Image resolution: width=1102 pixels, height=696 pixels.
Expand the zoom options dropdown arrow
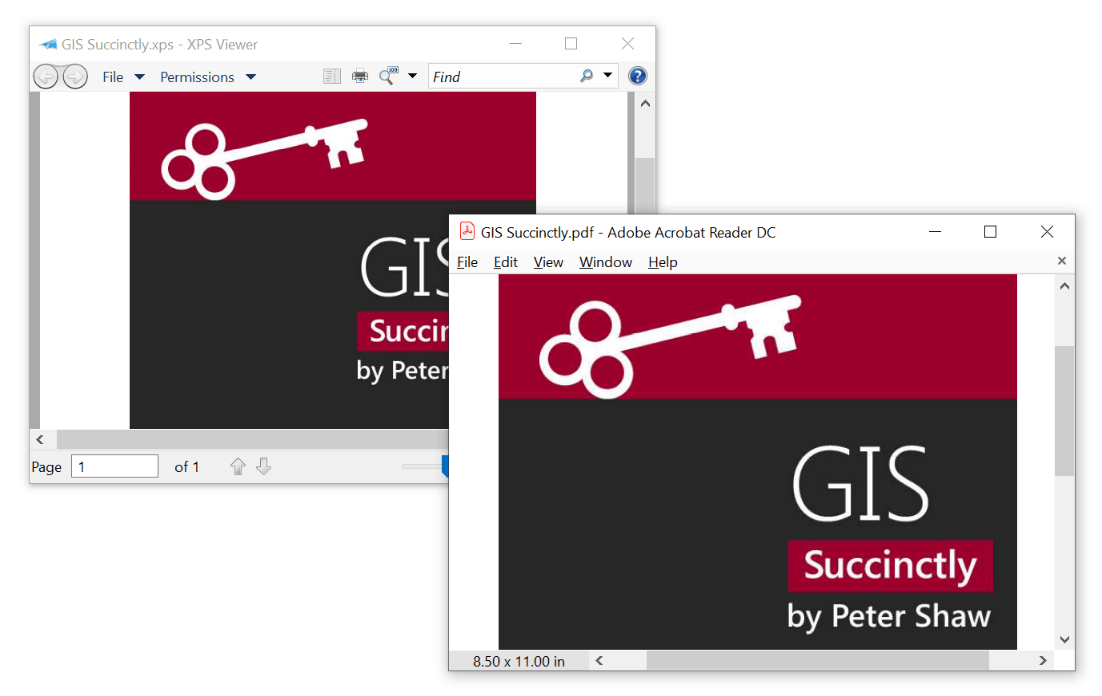(x=413, y=75)
